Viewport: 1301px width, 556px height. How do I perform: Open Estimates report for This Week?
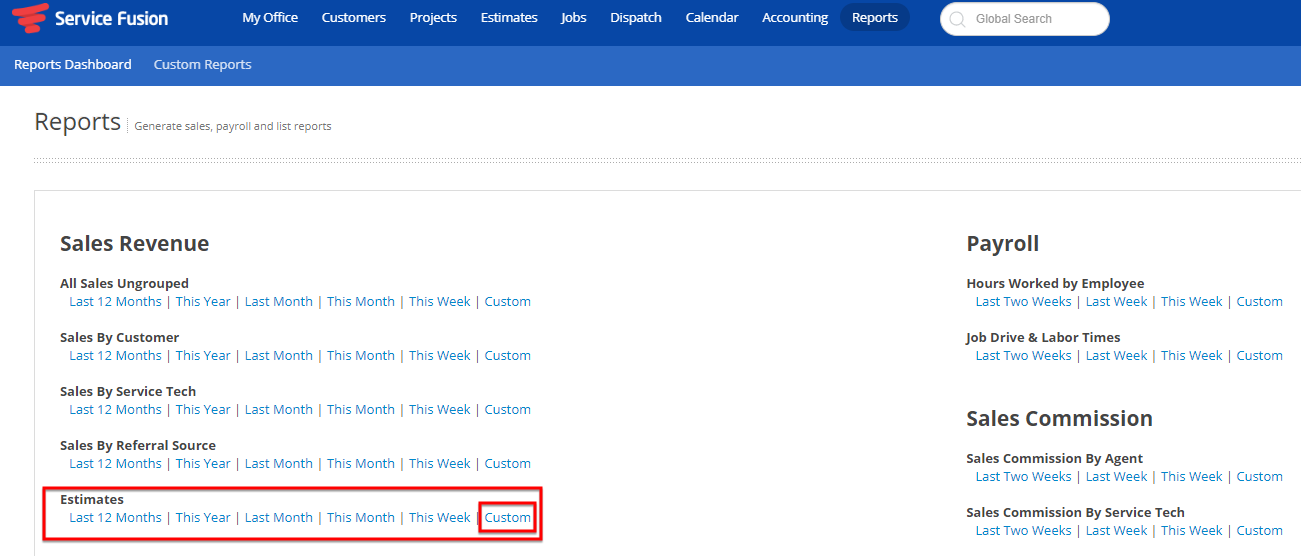440,518
